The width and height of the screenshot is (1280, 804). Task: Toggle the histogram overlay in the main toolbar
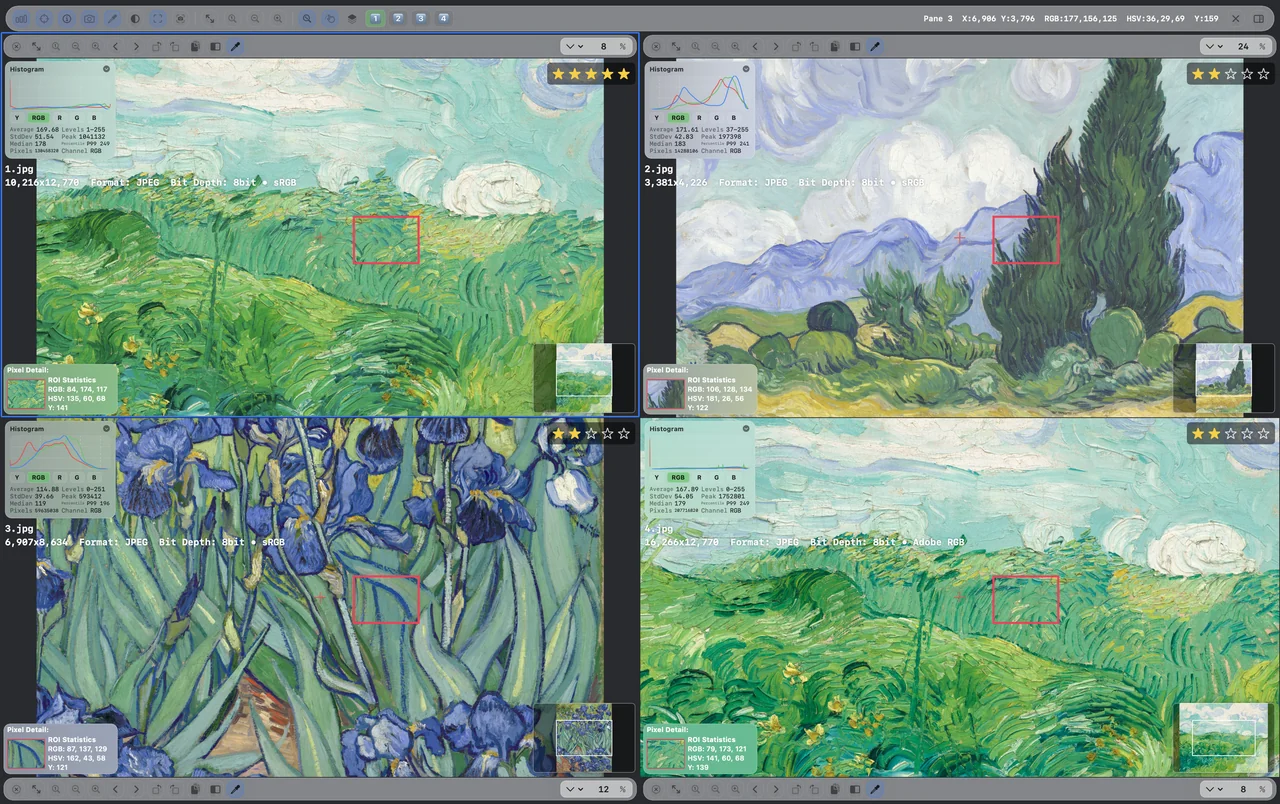(x=22, y=18)
